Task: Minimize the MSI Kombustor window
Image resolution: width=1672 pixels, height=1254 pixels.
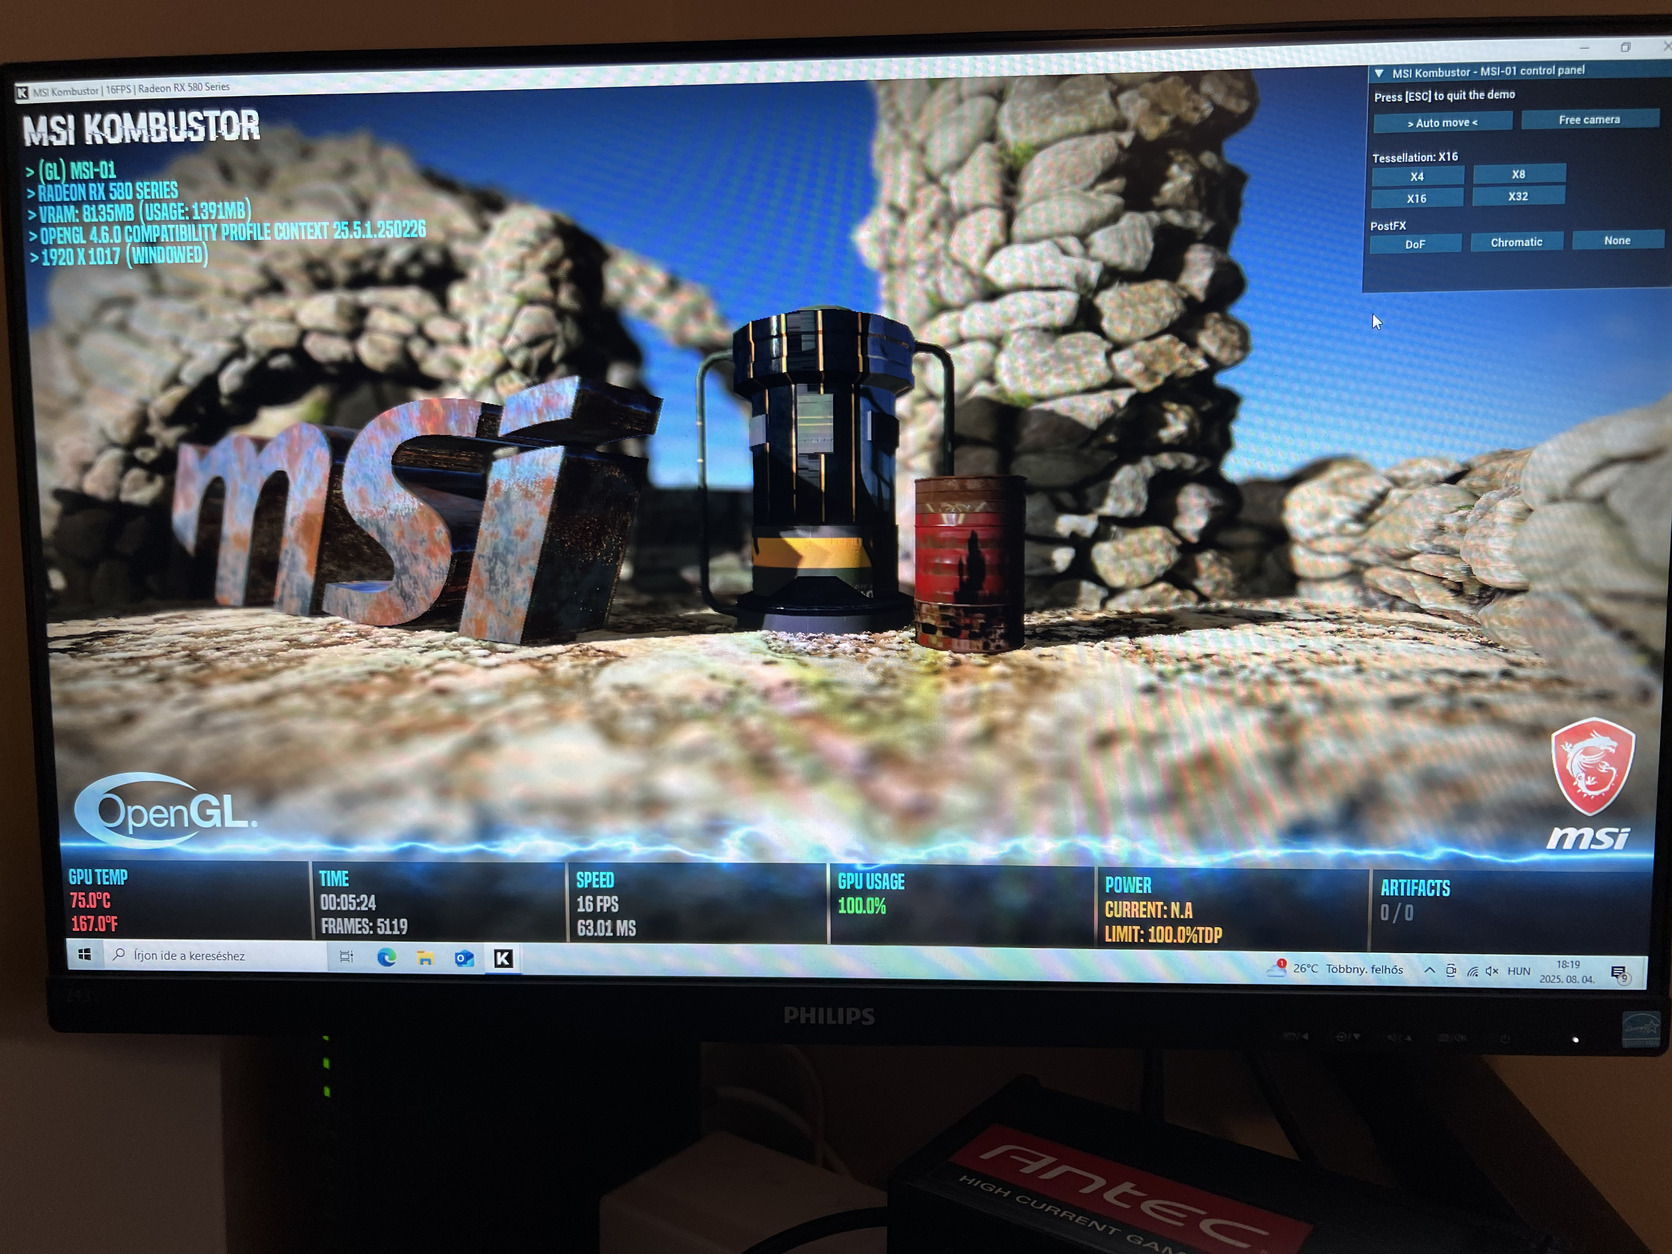Action: tap(1584, 48)
